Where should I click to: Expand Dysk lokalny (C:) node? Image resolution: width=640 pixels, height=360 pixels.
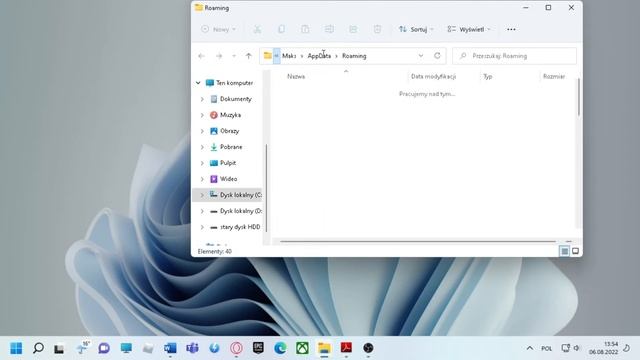[202, 195]
